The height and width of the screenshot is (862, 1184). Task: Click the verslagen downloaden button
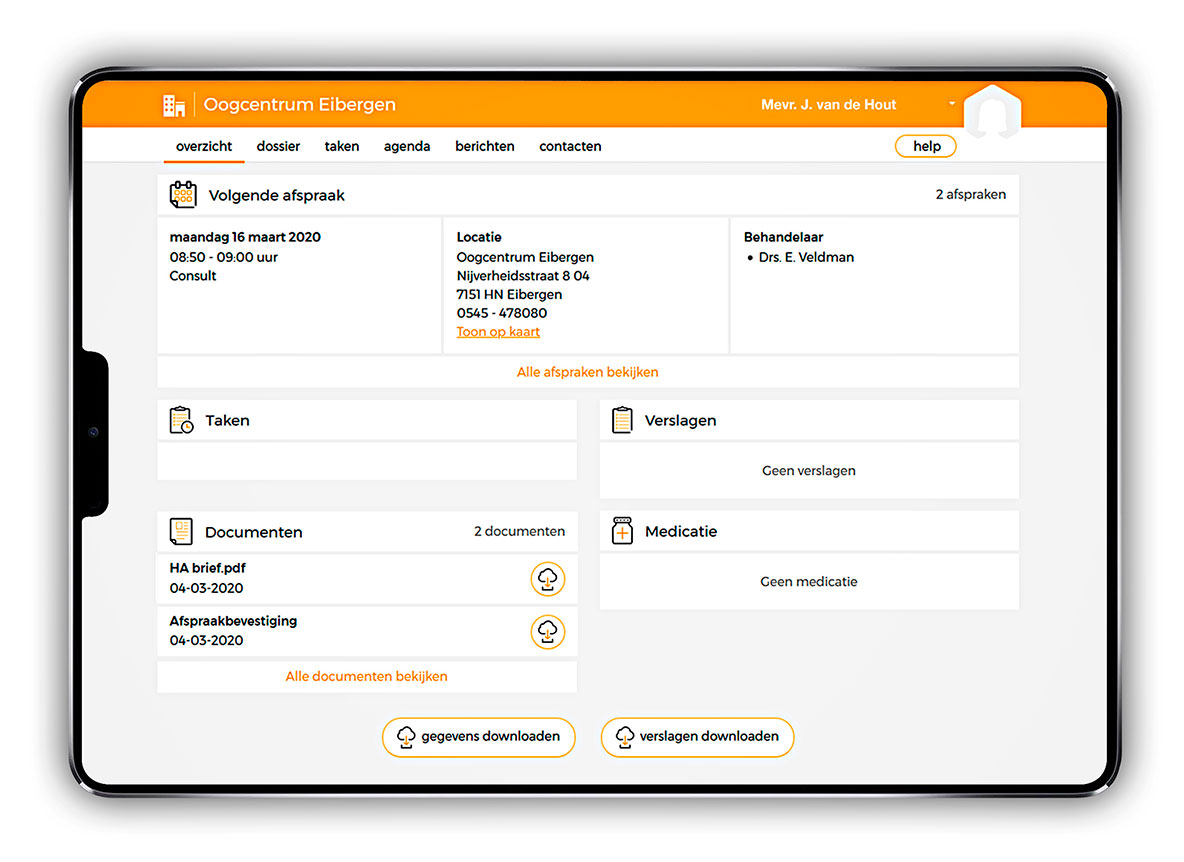[x=697, y=737]
